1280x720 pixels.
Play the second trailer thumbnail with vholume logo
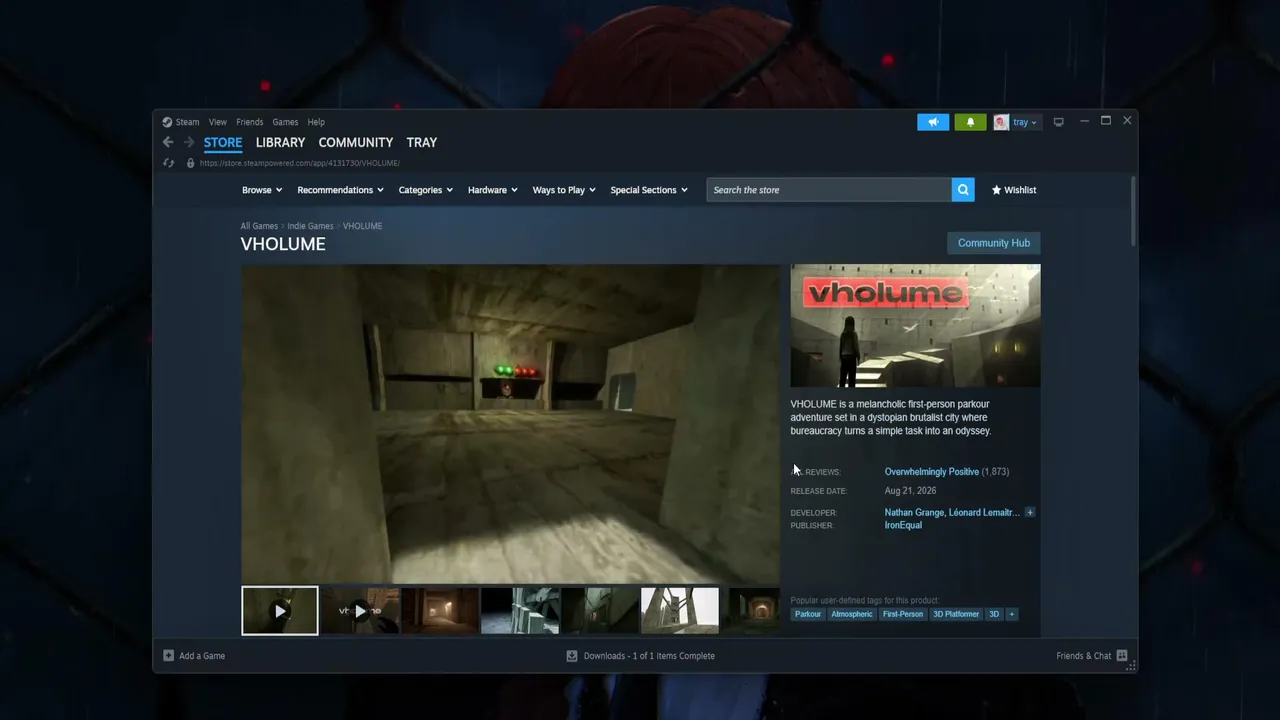click(360, 610)
